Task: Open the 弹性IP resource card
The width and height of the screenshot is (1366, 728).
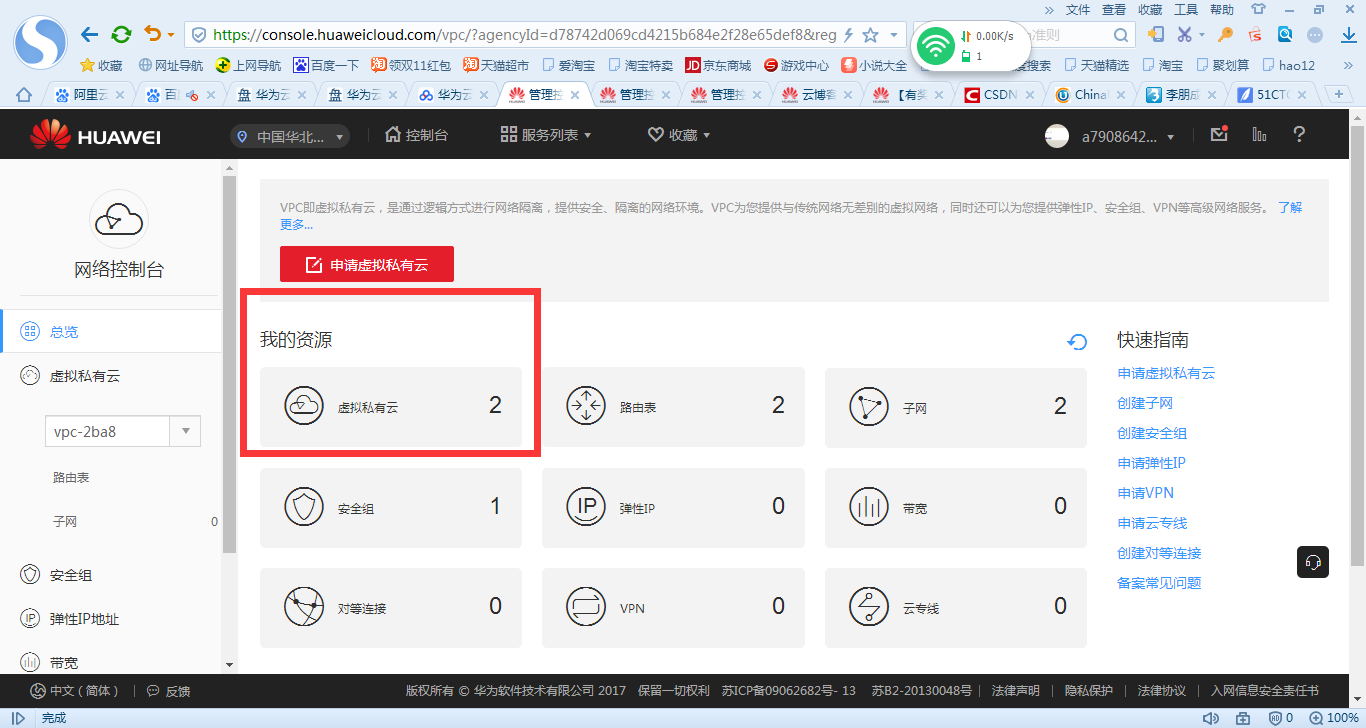Action: pyautogui.click(x=673, y=507)
